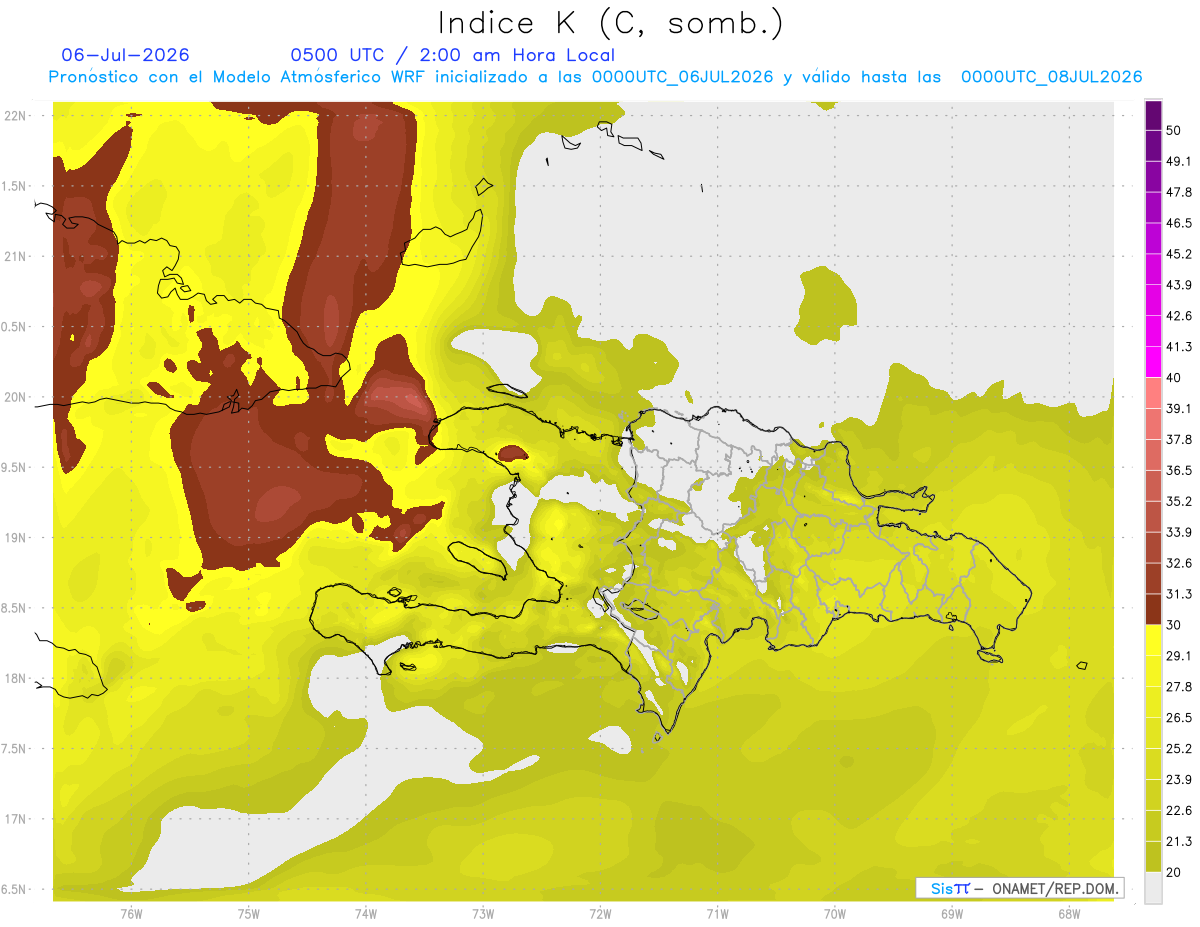The width and height of the screenshot is (1200, 927).
Task: Click the legend value "42.6"
Action: tap(1179, 316)
